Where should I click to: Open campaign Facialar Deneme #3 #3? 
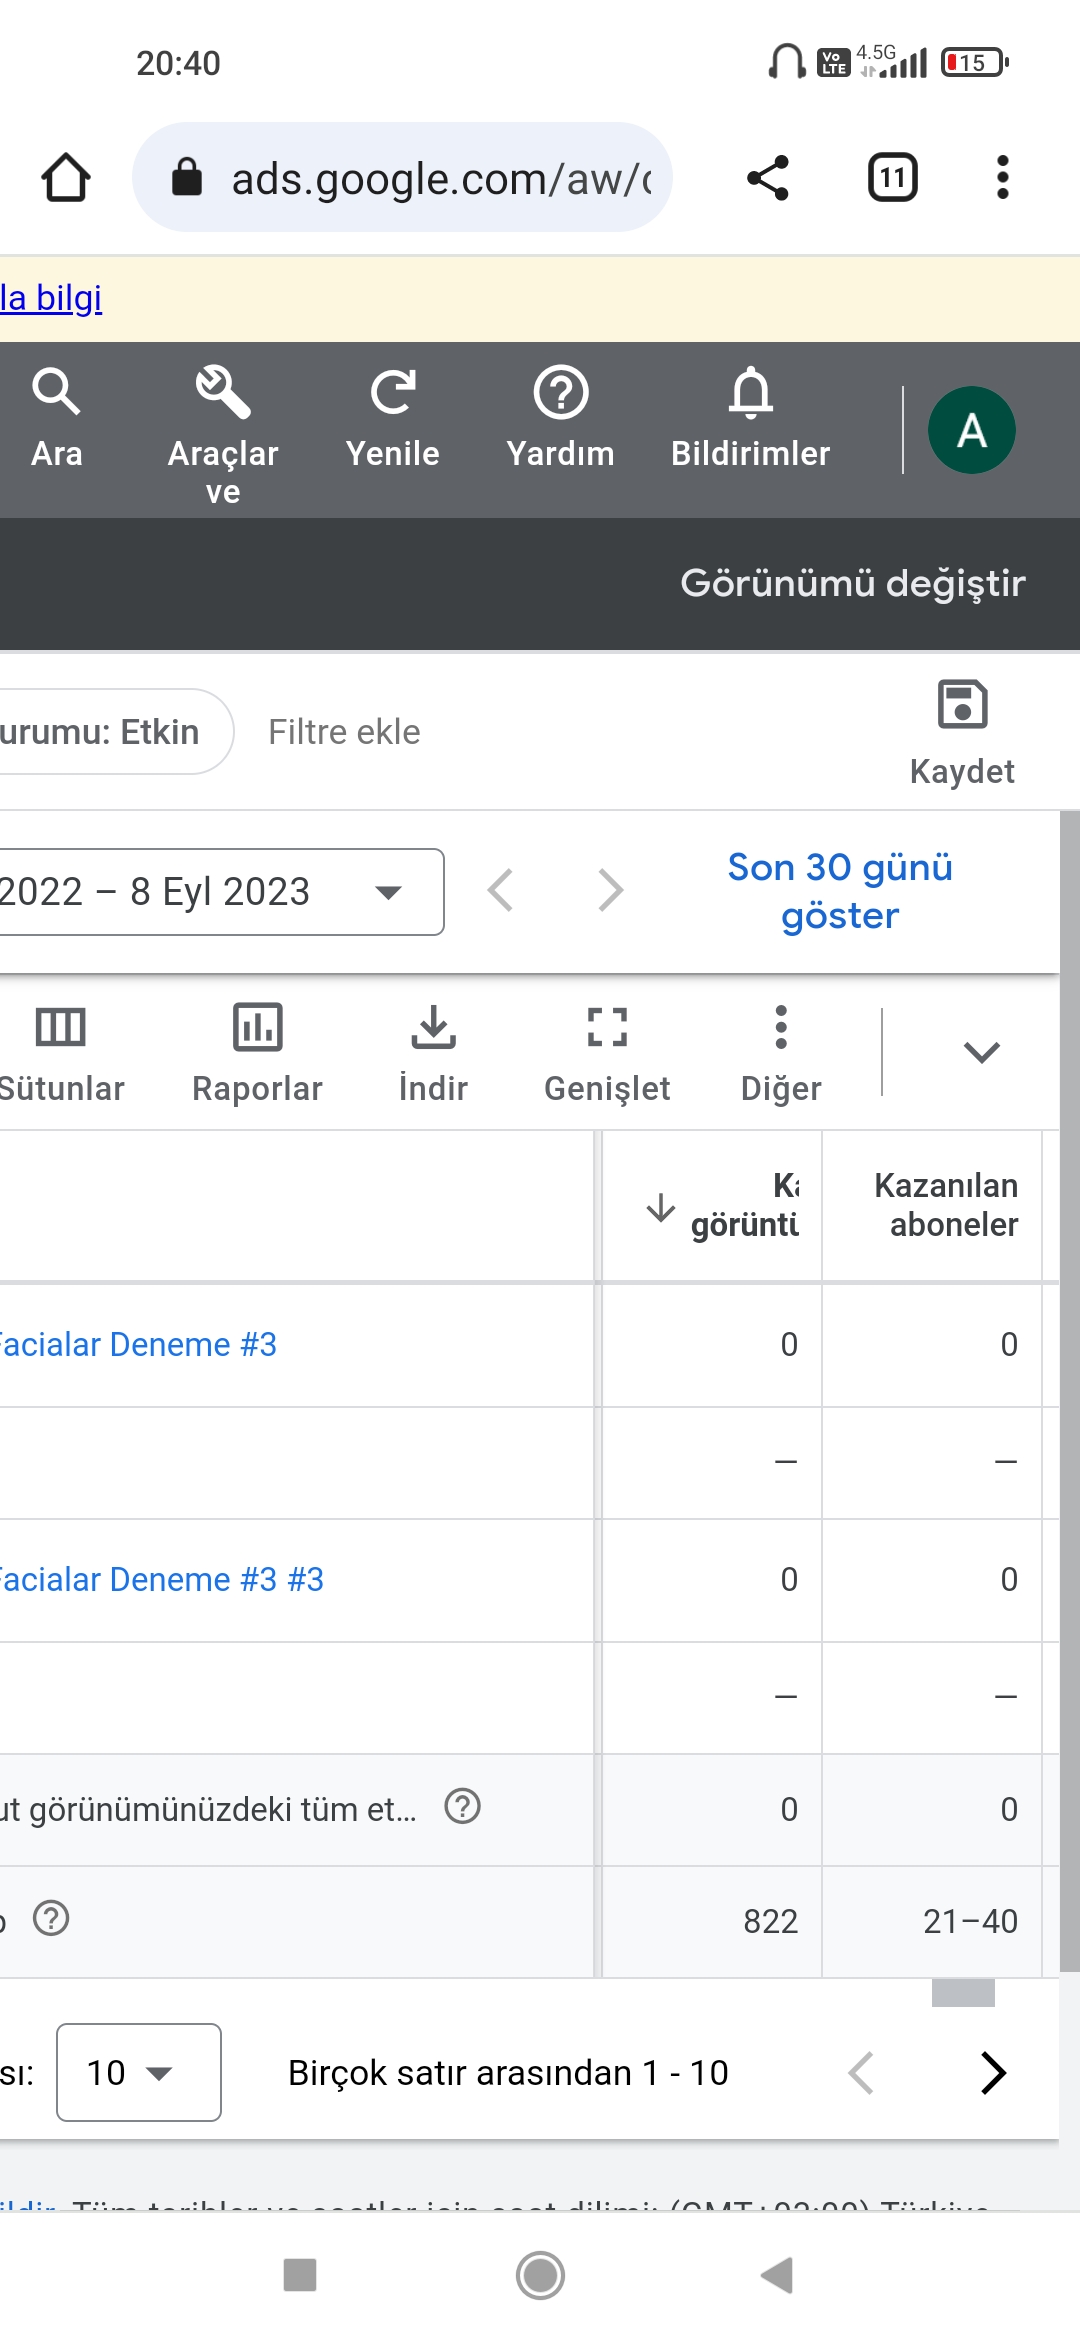(160, 1579)
